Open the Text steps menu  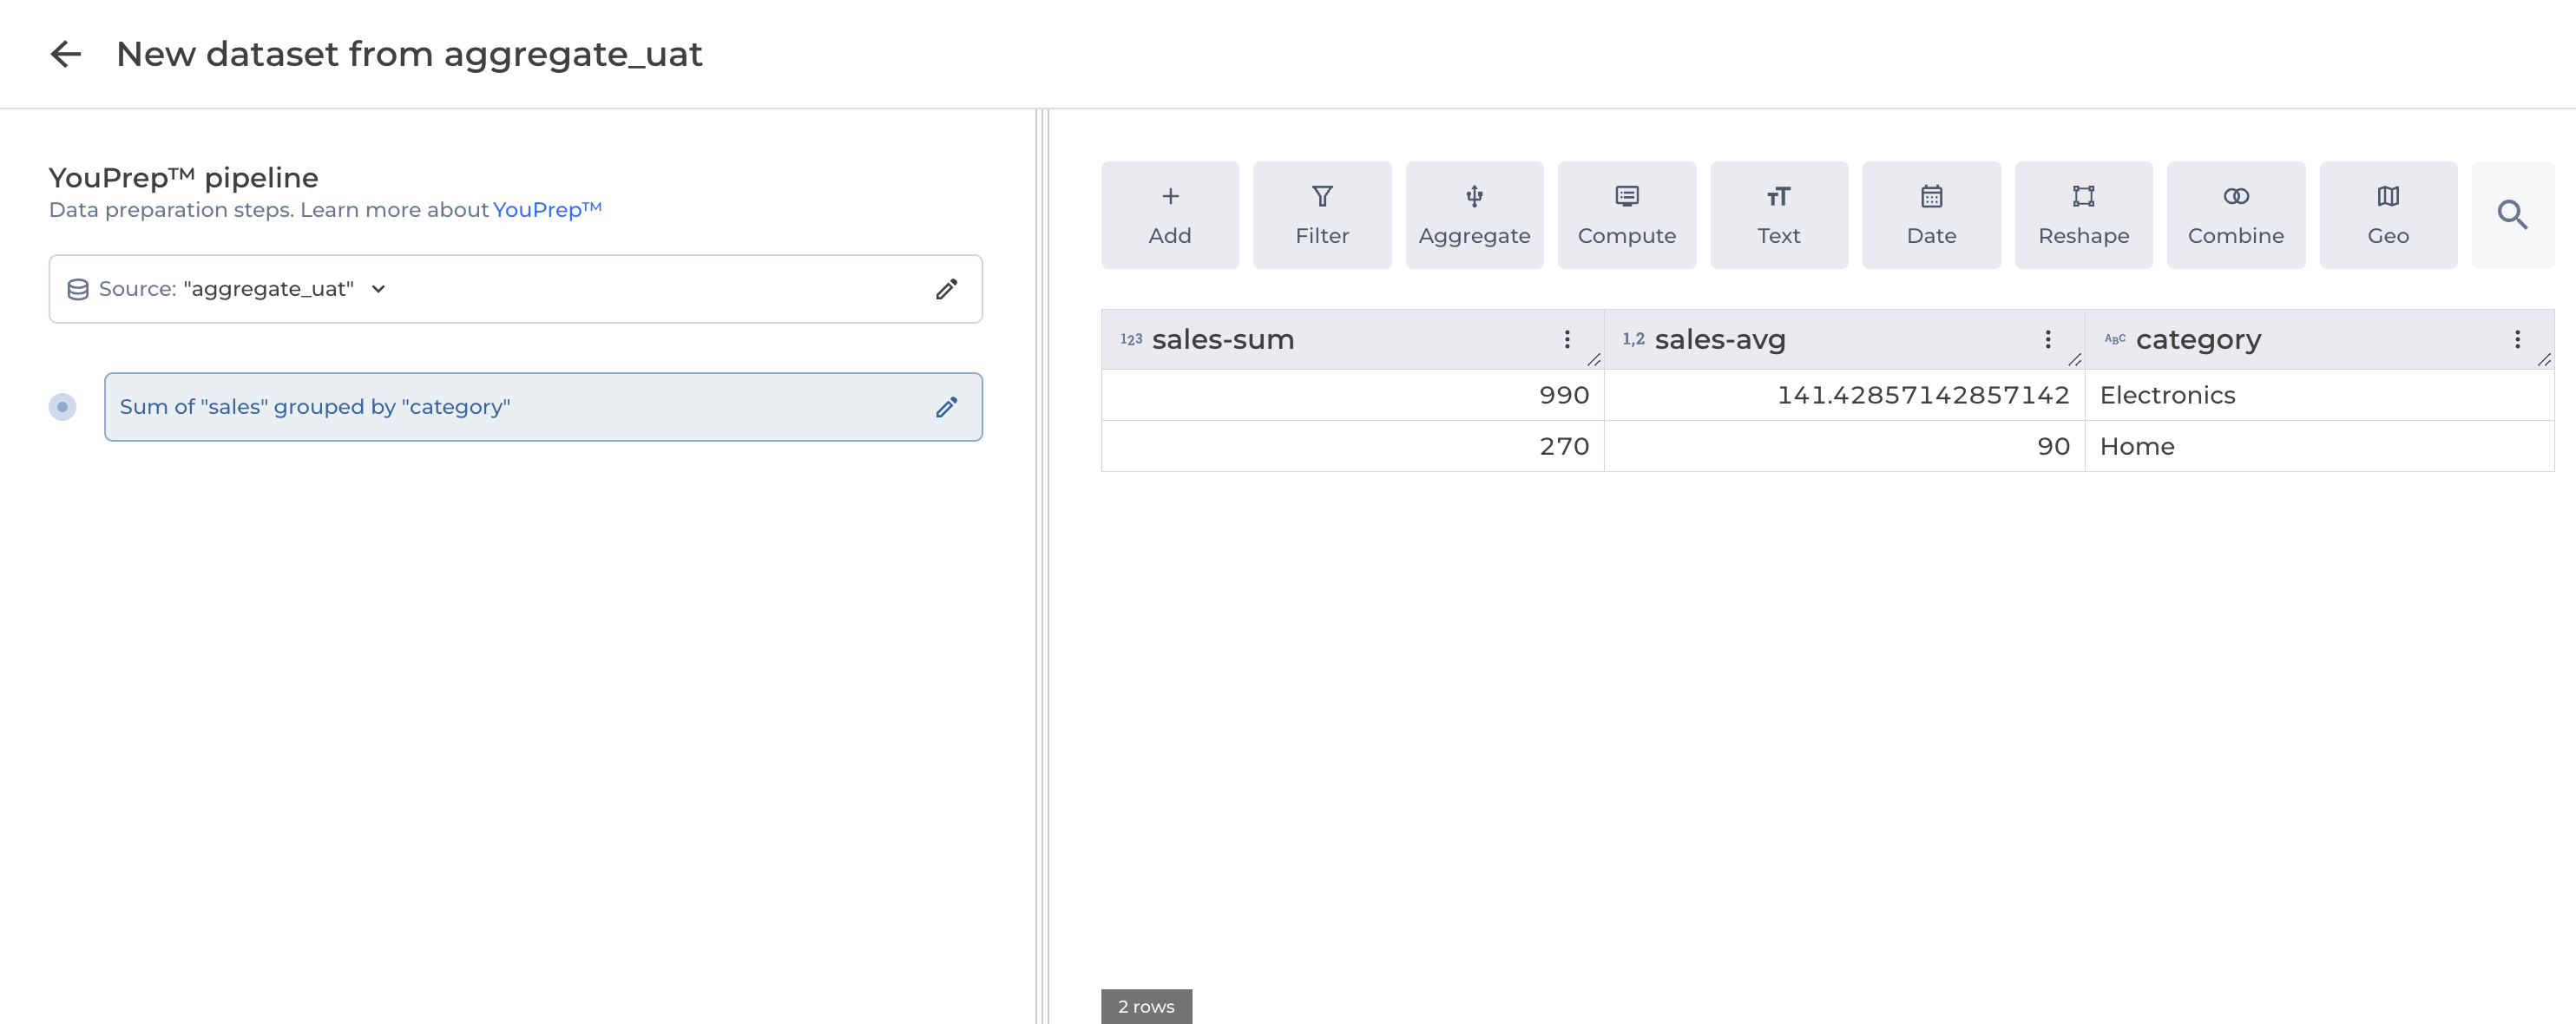(1779, 215)
